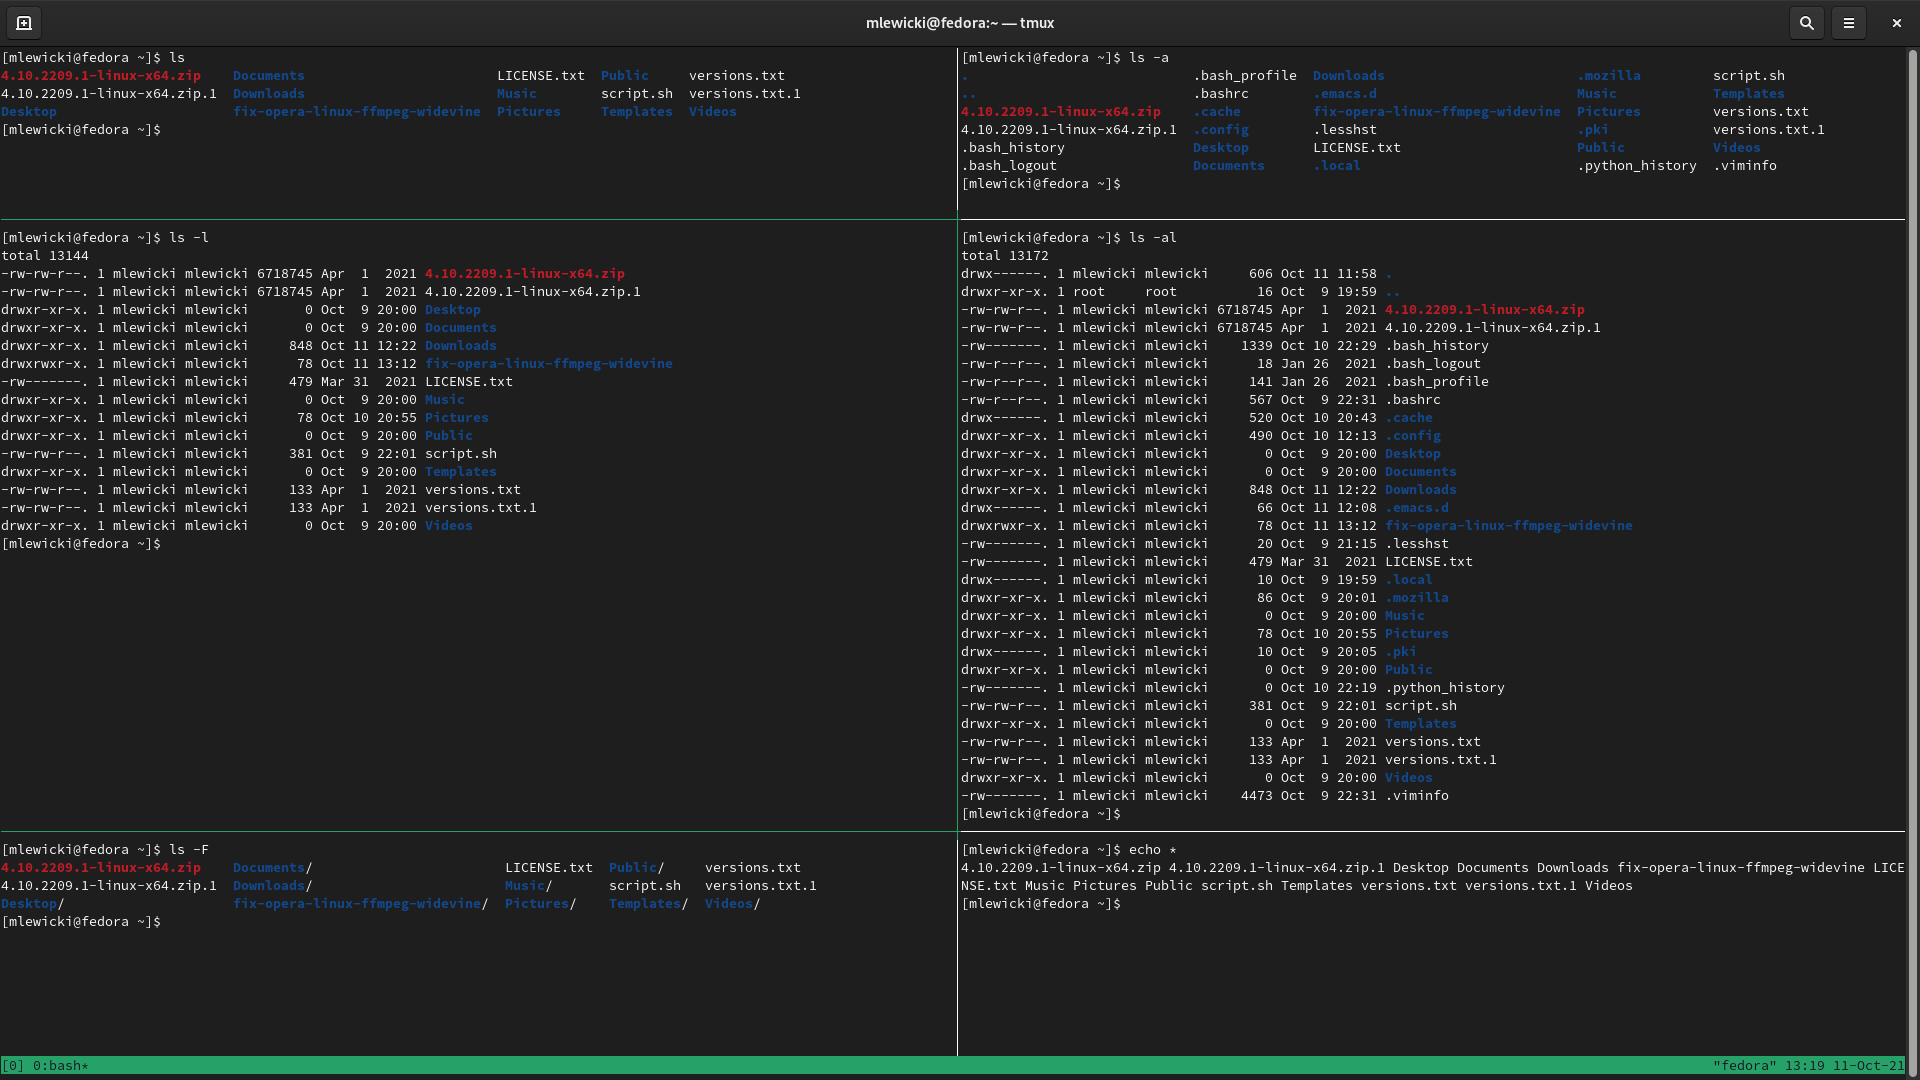Click the empty prompt in the ls -F pane
The height and width of the screenshot is (1080, 1920).
[x=81, y=922]
